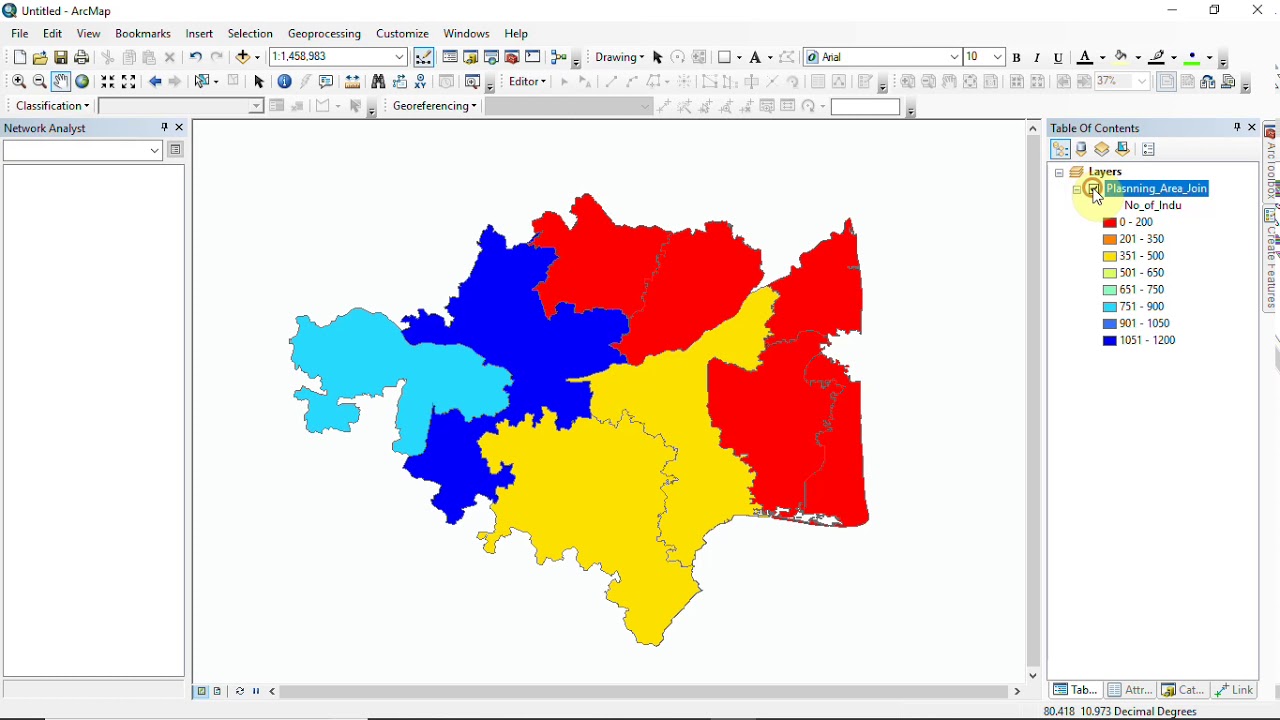Screen dimensions: 1280x720
Task: Click the horizontal map scrollbar
Action: [645, 691]
